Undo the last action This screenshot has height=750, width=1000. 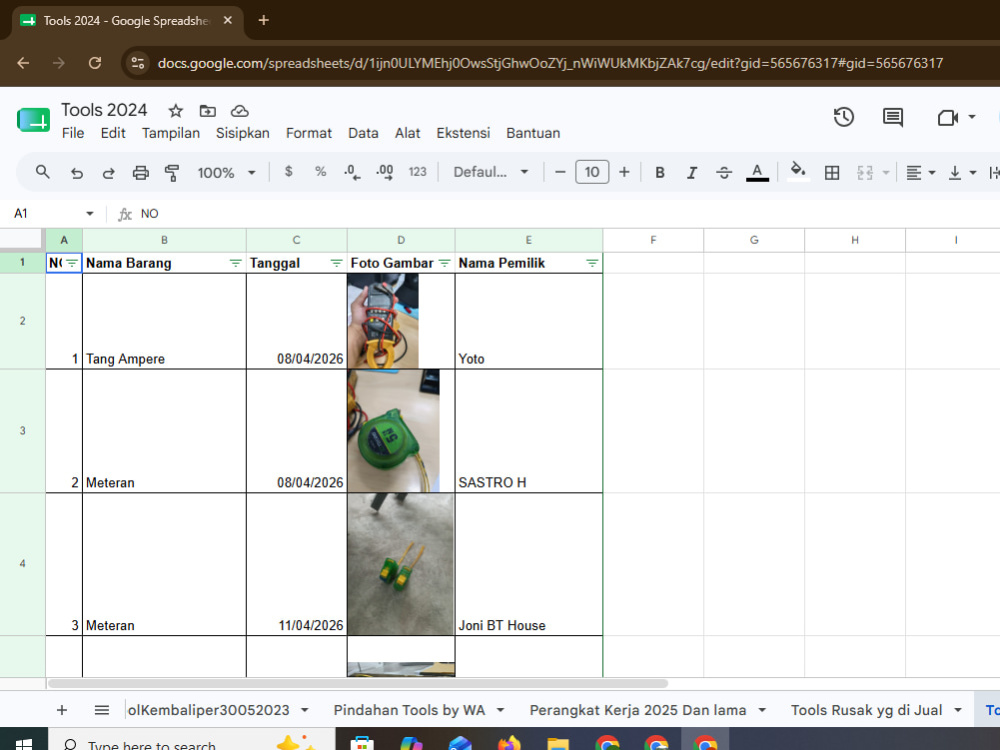click(x=77, y=173)
